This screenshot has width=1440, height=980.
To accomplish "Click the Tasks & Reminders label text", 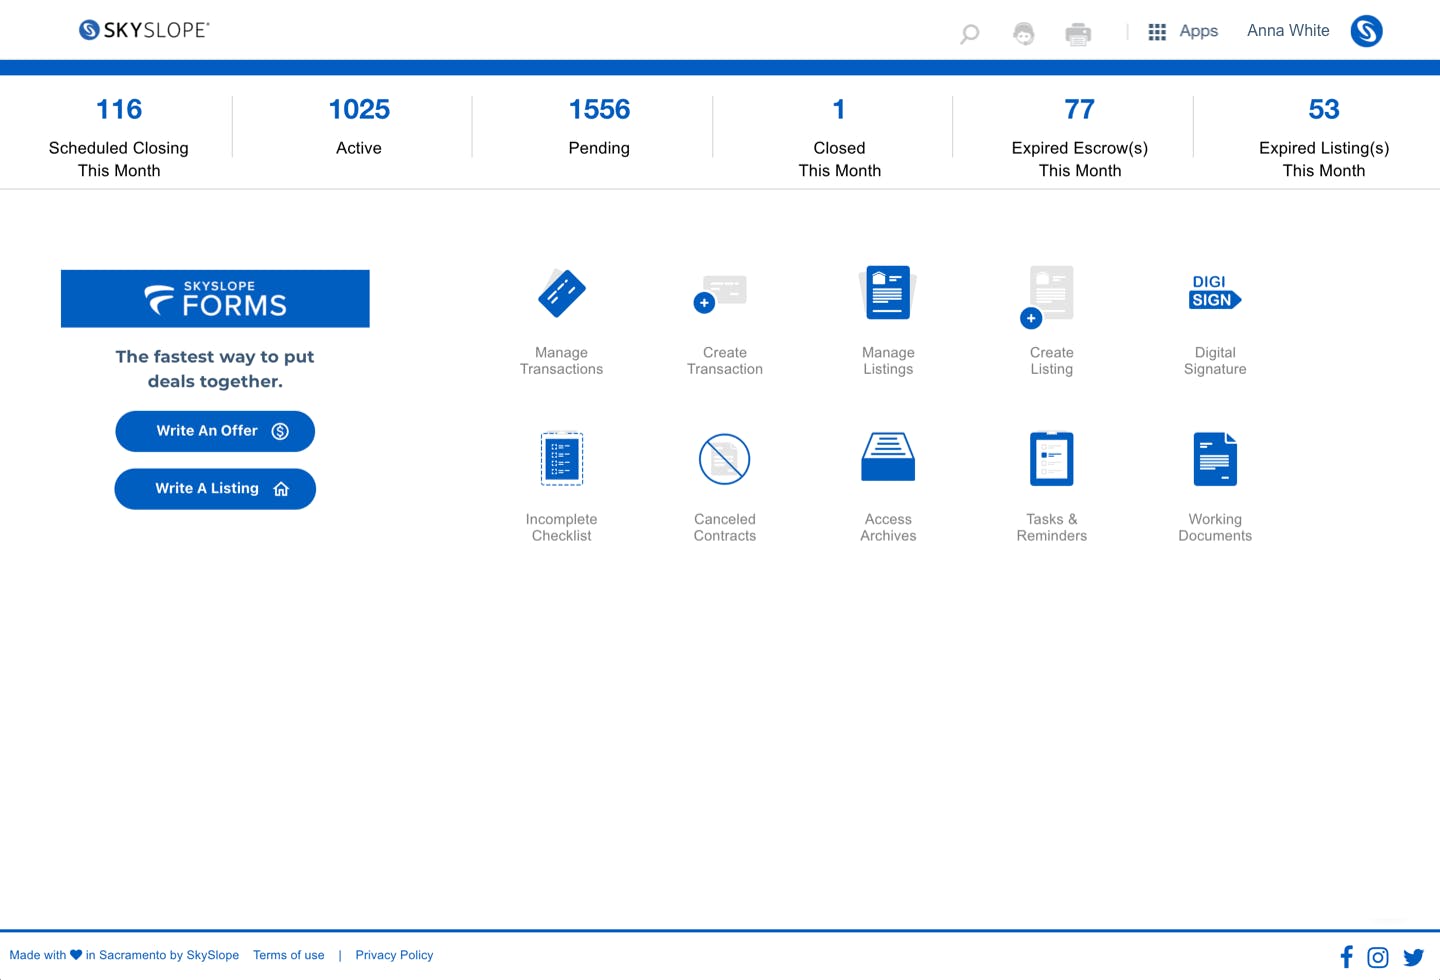I will pos(1052,528).
